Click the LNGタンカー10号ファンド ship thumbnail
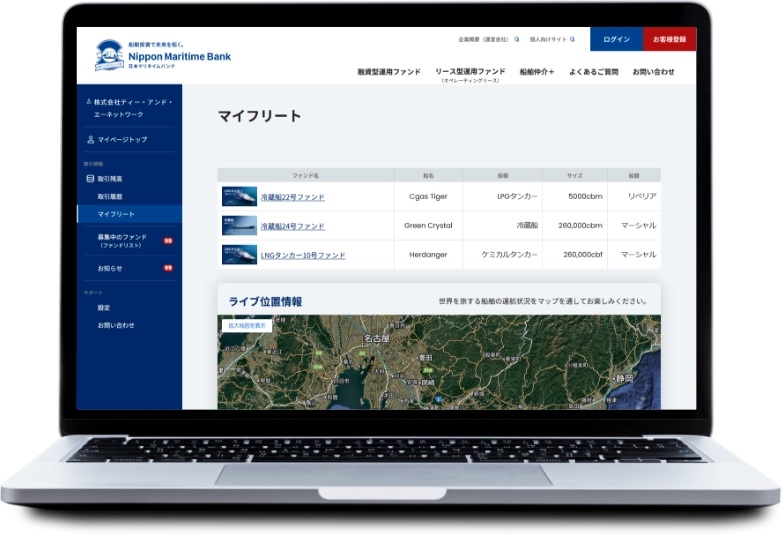The height and width of the screenshot is (537, 783). 239,255
